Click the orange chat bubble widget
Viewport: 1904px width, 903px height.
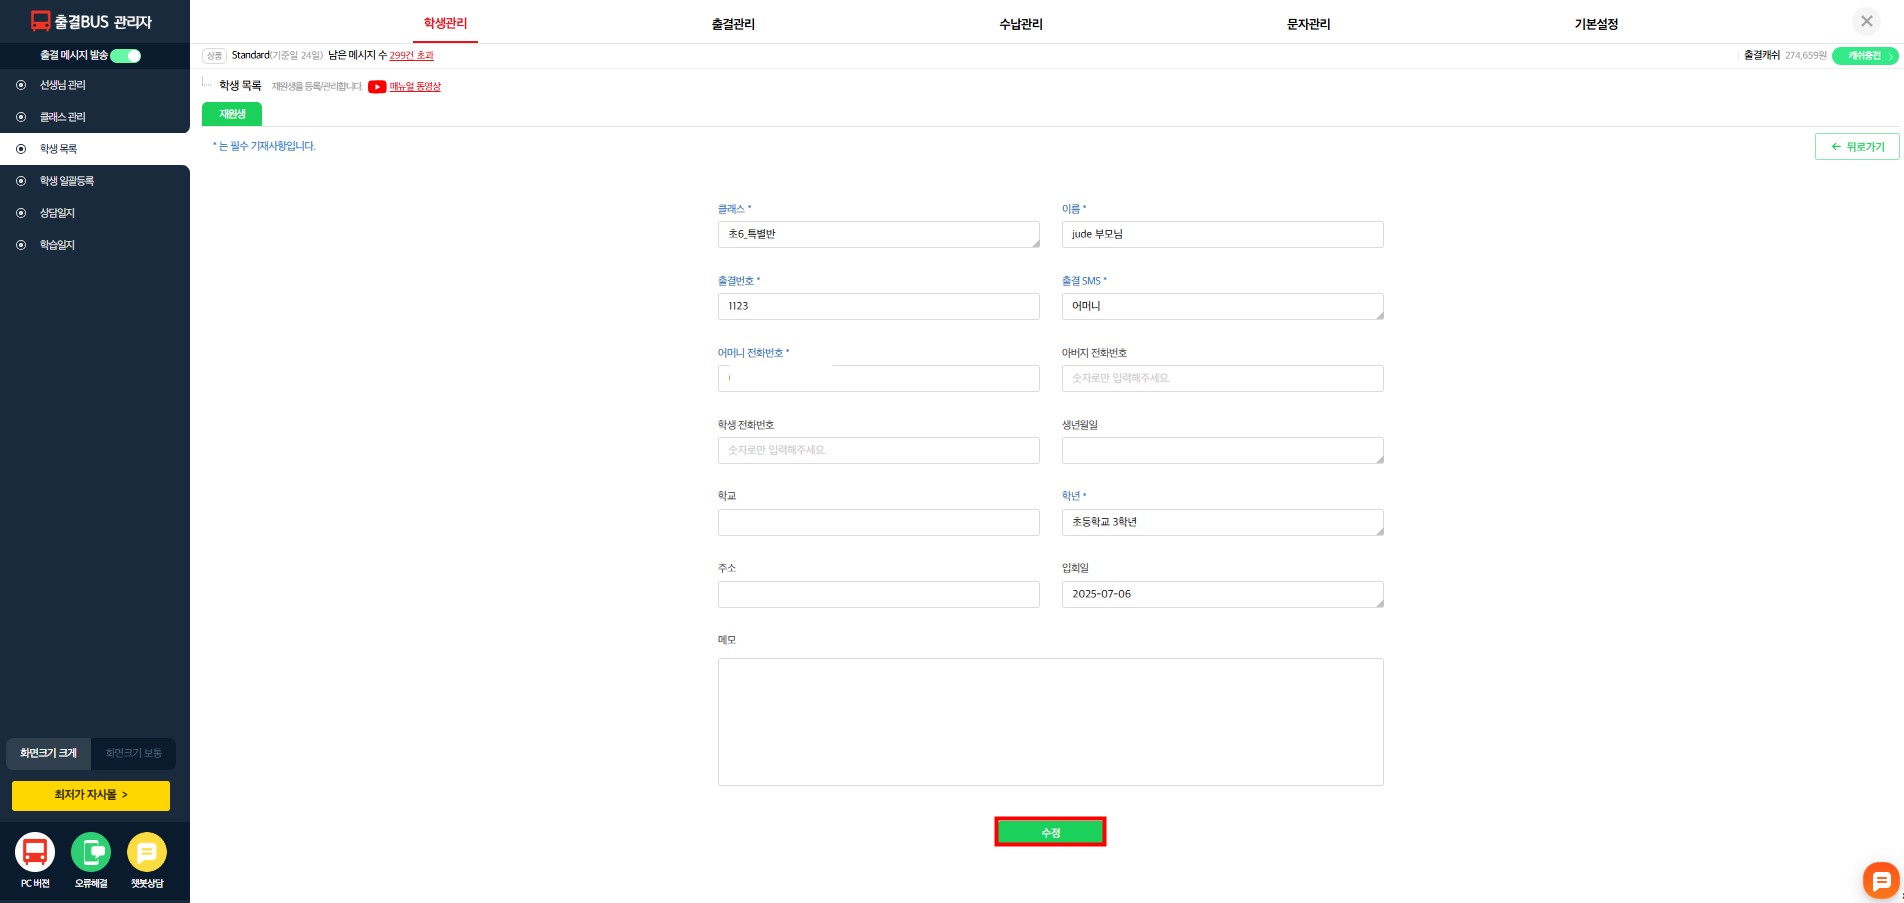click(1880, 880)
